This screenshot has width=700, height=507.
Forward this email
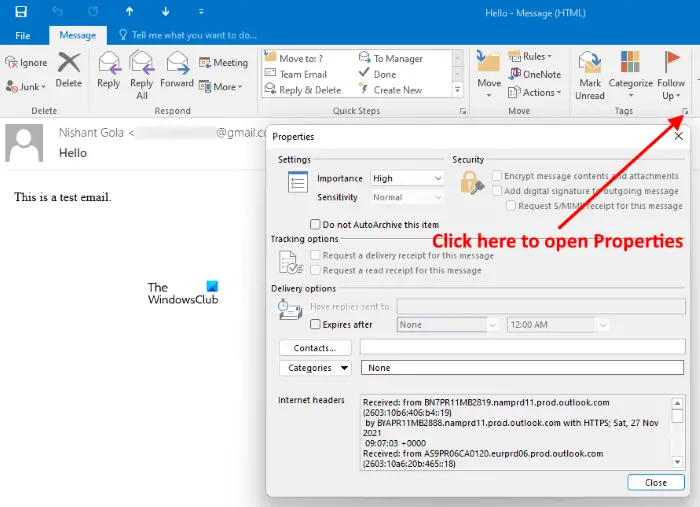pos(177,71)
